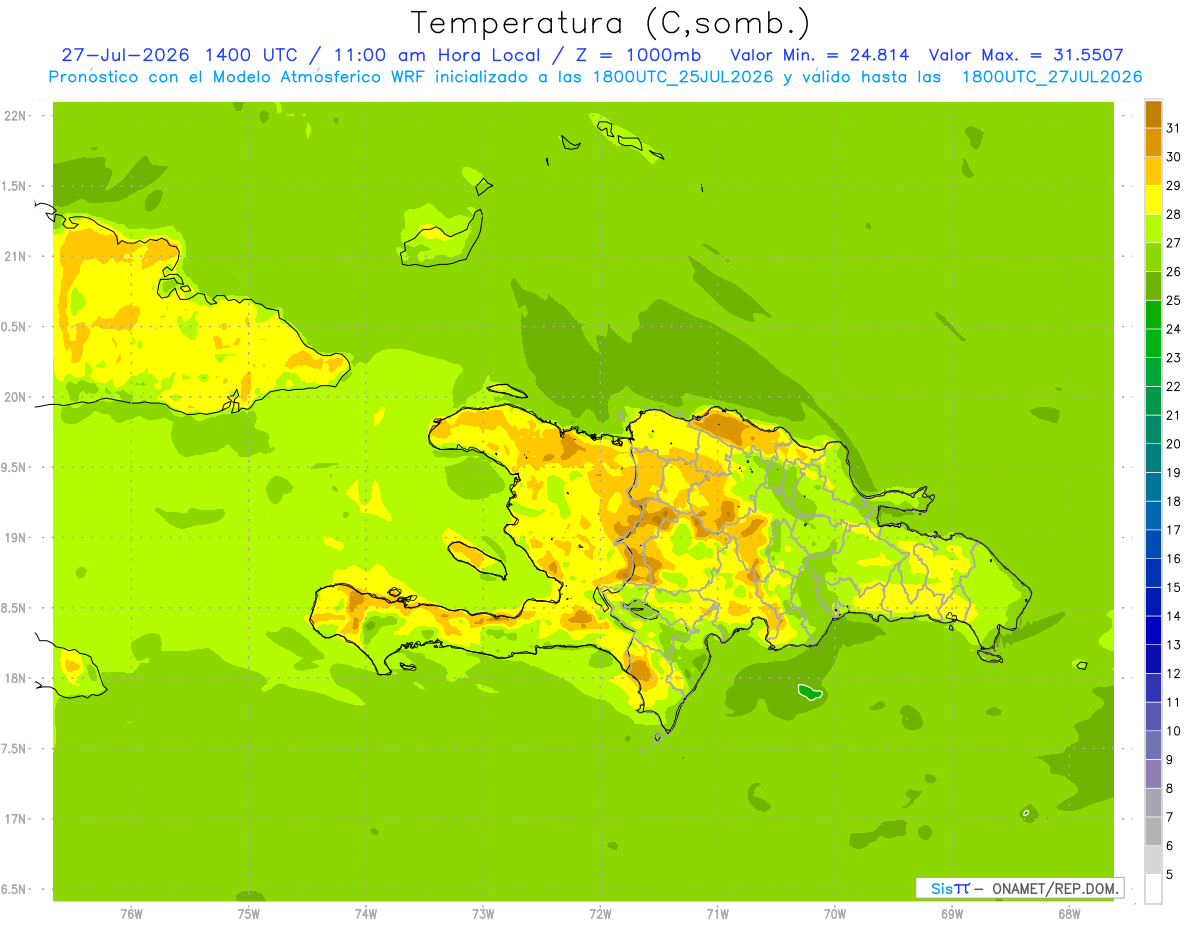Image resolution: width=1200 pixels, height=927 pixels.
Task: Click the "74W" longitude label
Action: click(x=366, y=913)
